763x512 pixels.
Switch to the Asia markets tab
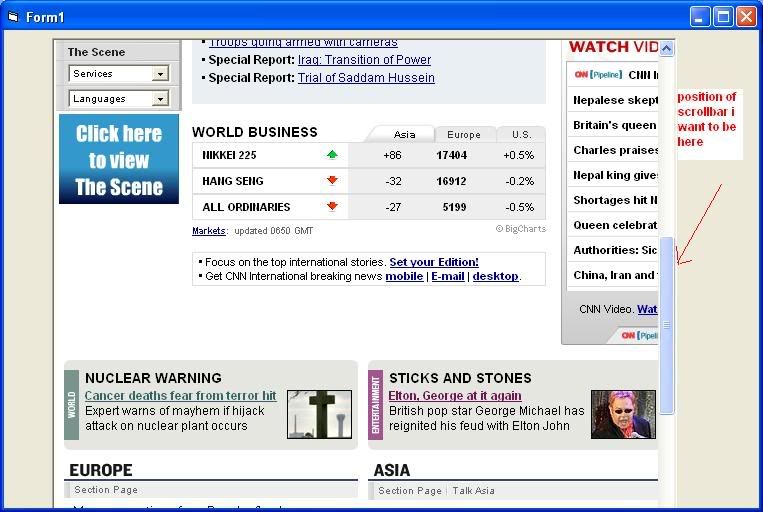pyautogui.click(x=404, y=135)
